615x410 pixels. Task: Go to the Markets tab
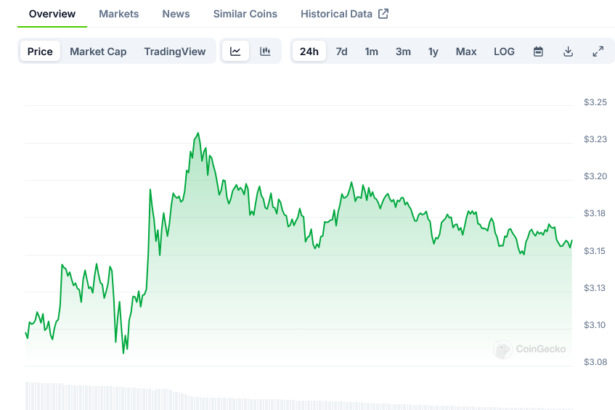pos(119,14)
